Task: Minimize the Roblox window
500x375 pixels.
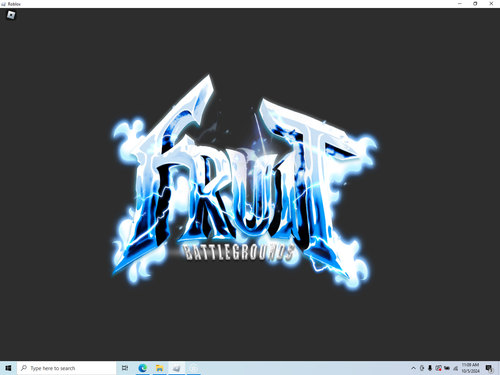Action: point(460,4)
